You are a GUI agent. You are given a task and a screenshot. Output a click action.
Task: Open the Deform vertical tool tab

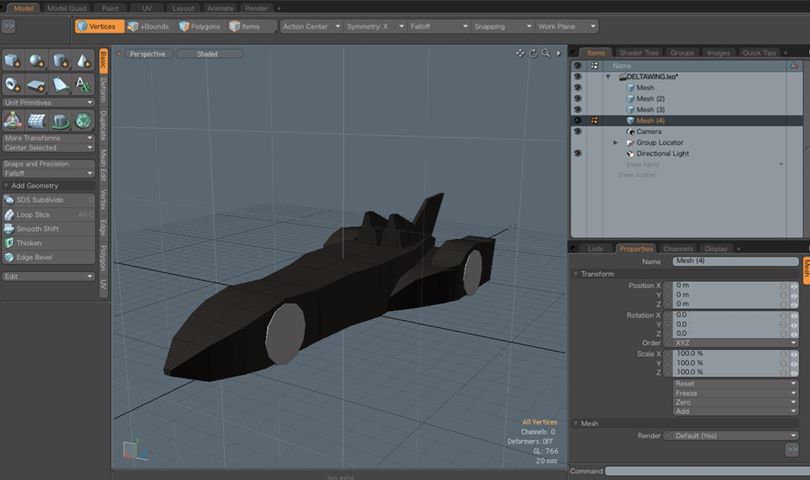(103, 91)
